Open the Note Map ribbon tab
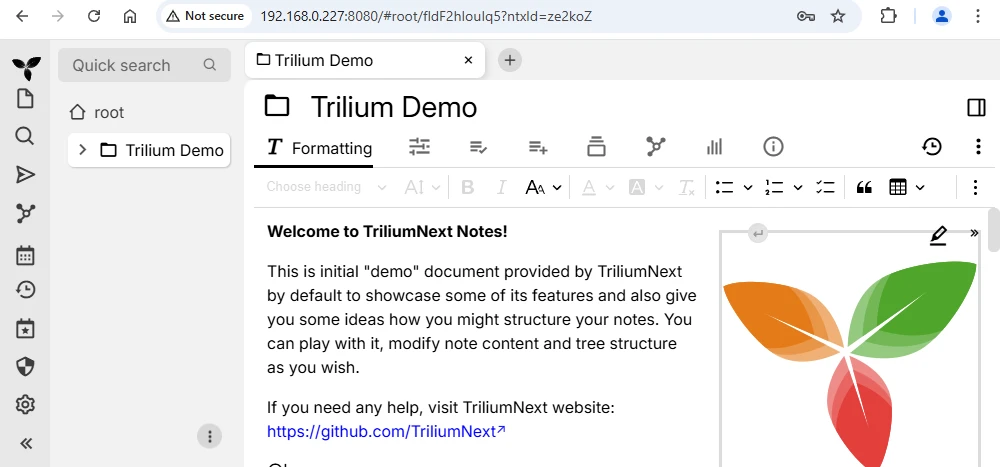This screenshot has width=1000, height=467. (x=656, y=147)
